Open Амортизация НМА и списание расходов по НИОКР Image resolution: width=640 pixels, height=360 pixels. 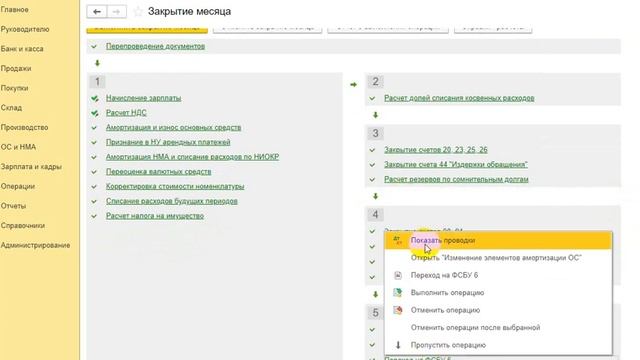193,157
